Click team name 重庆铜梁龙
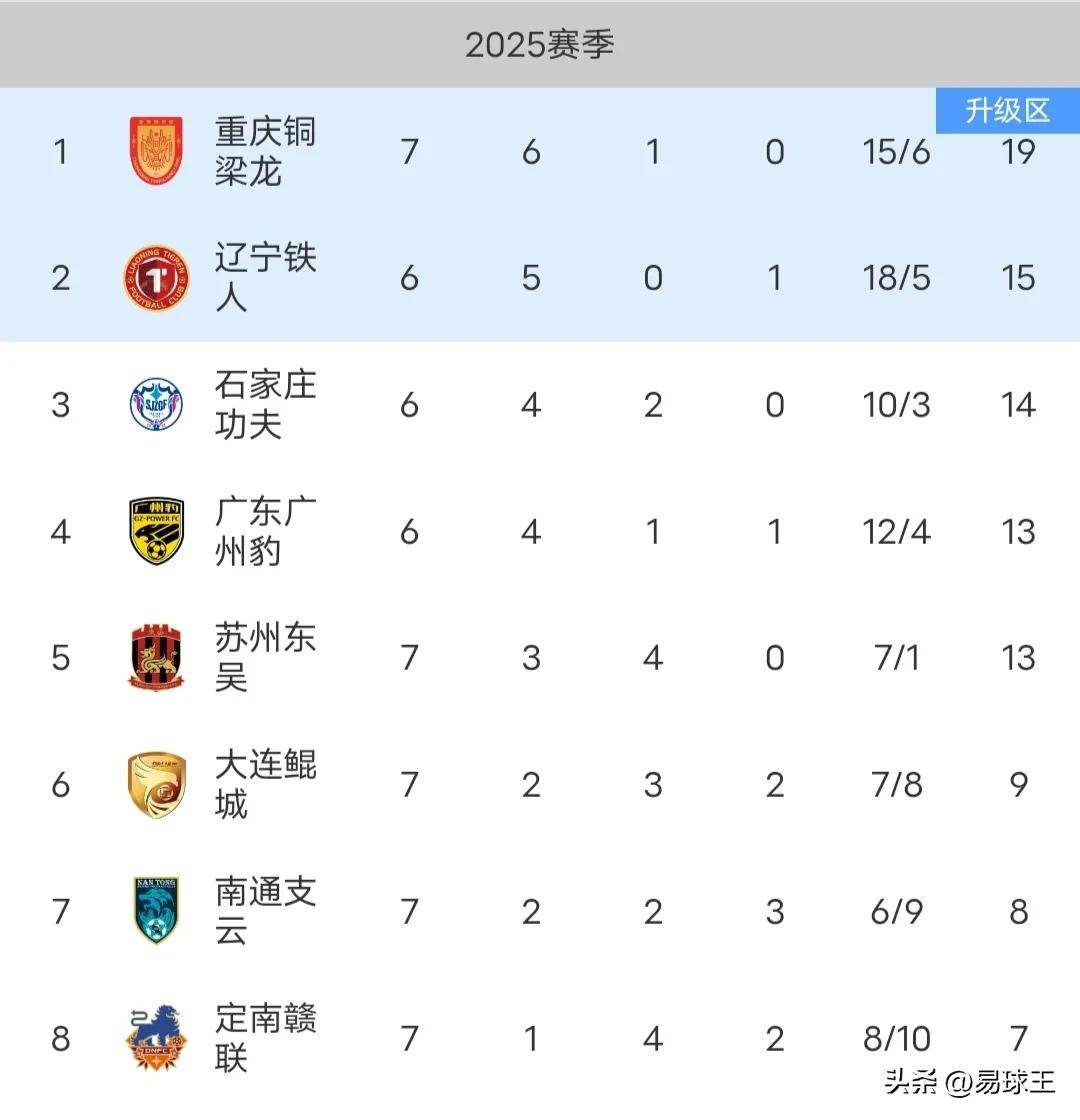The height and width of the screenshot is (1120, 1080). [x=265, y=151]
